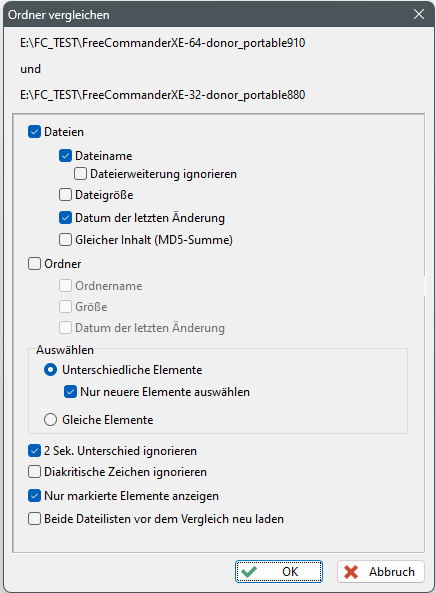Disable 2 Sek. Unterschied ignorieren
The width and height of the screenshot is (436, 593).
click(34, 450)
